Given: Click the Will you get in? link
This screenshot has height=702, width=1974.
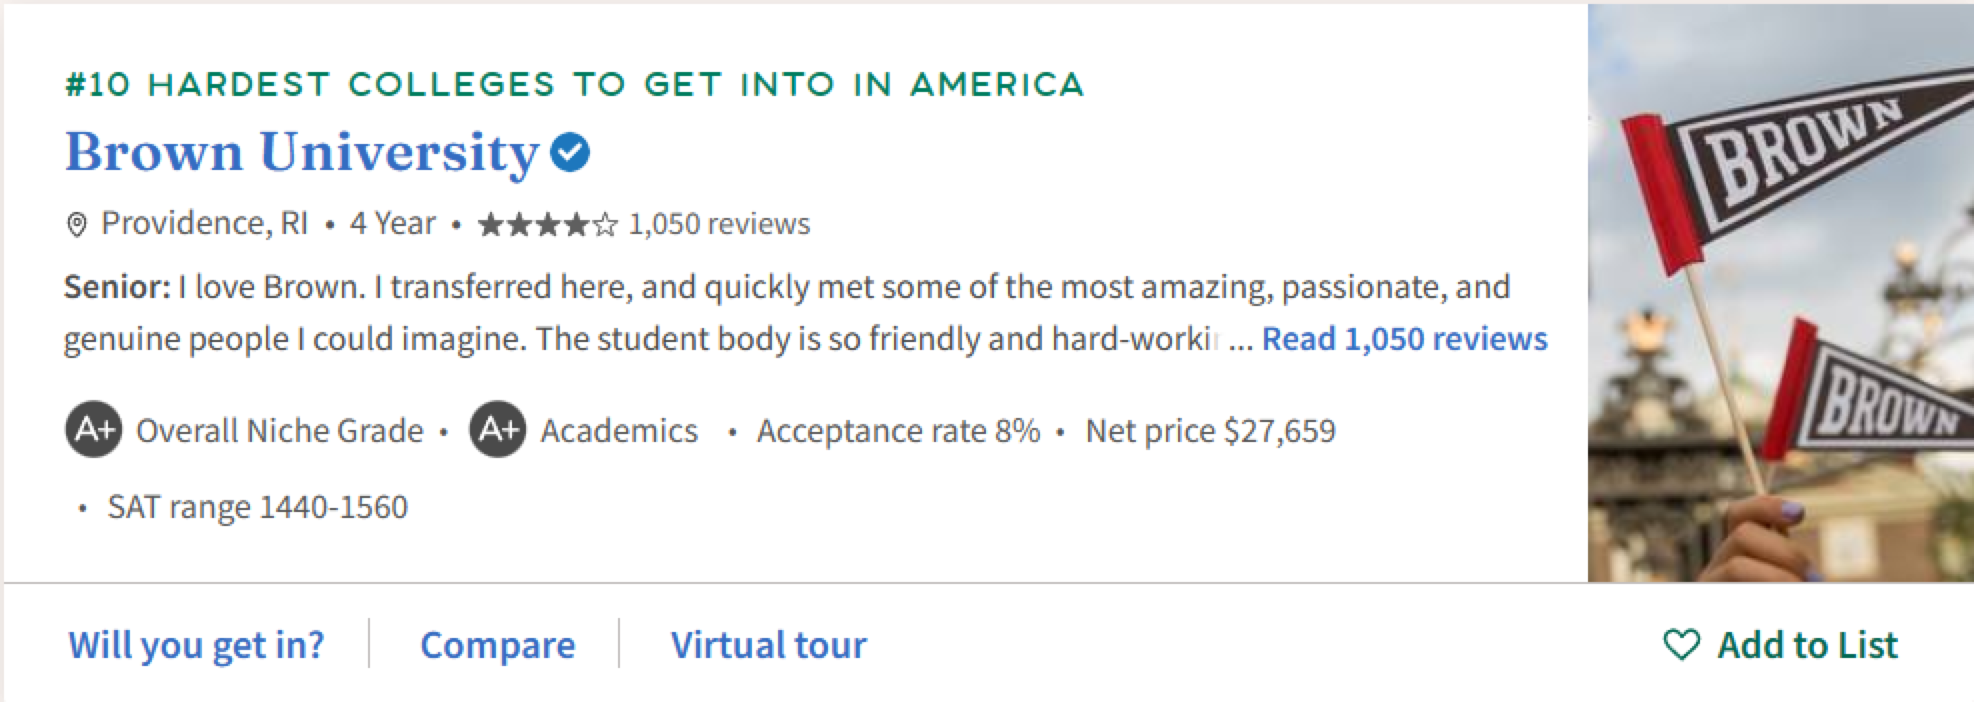Looking at the screenshot, I should click(x=196, y=645).
